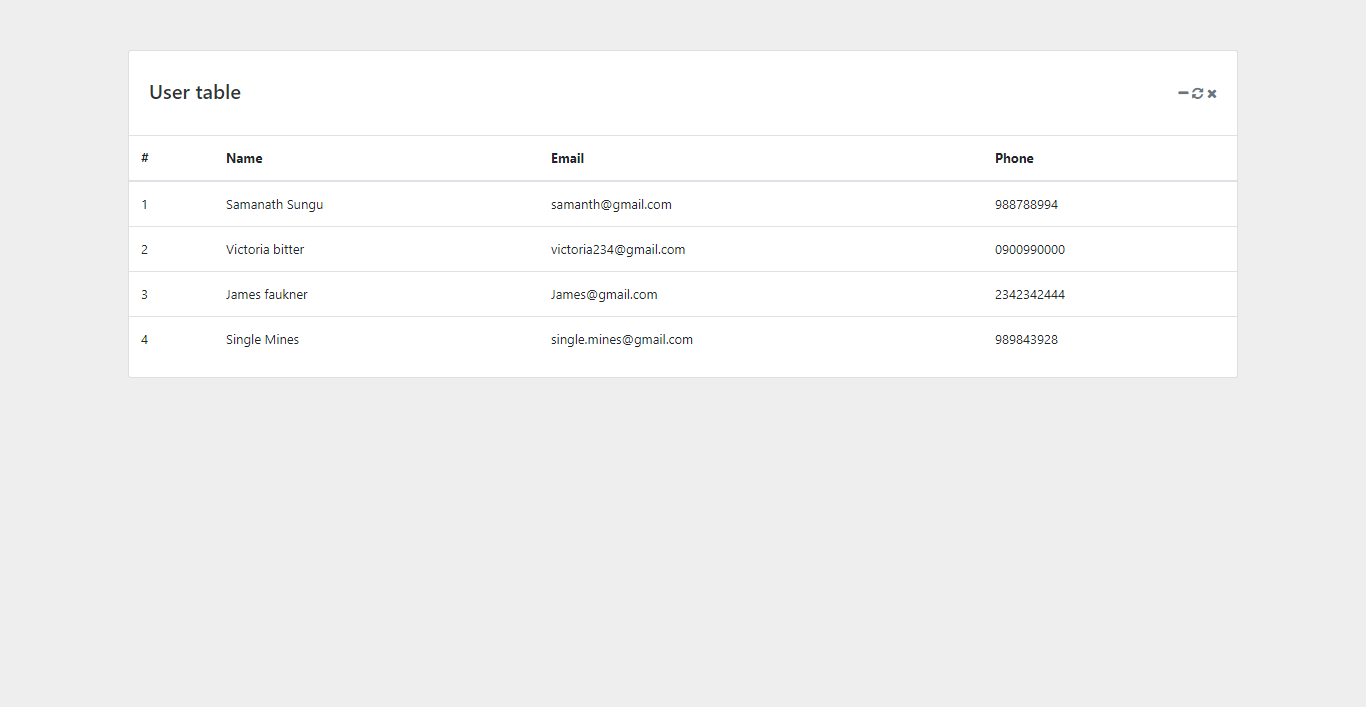Select the name Samanath Sungu
The height and width of the screenshot is (707, 1366).
coord(274,204)
